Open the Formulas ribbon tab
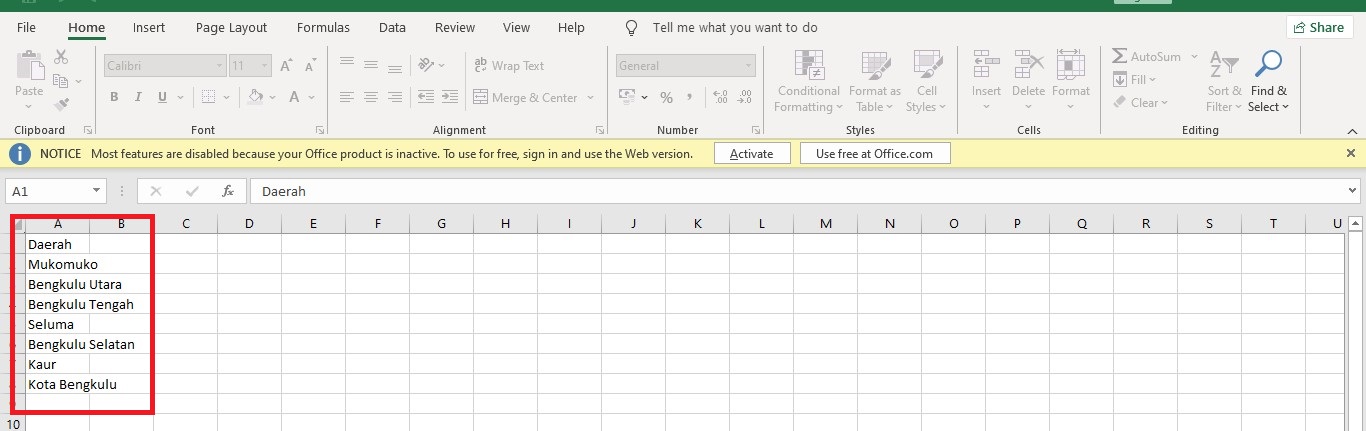The width and height of the screenshot is (1366, 431). (323, 28)
